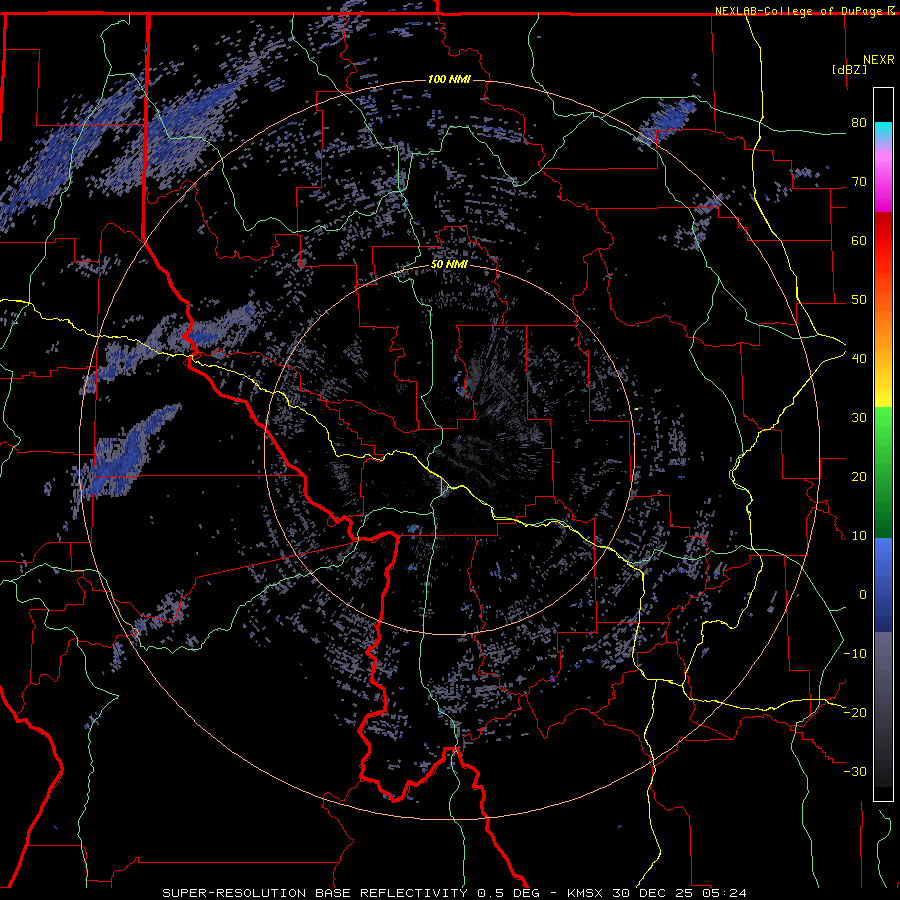This screenshot has height=900, width=900.
Task: Click the NEXLAB-College of DuPage credit text
Action: click(799, 11)
